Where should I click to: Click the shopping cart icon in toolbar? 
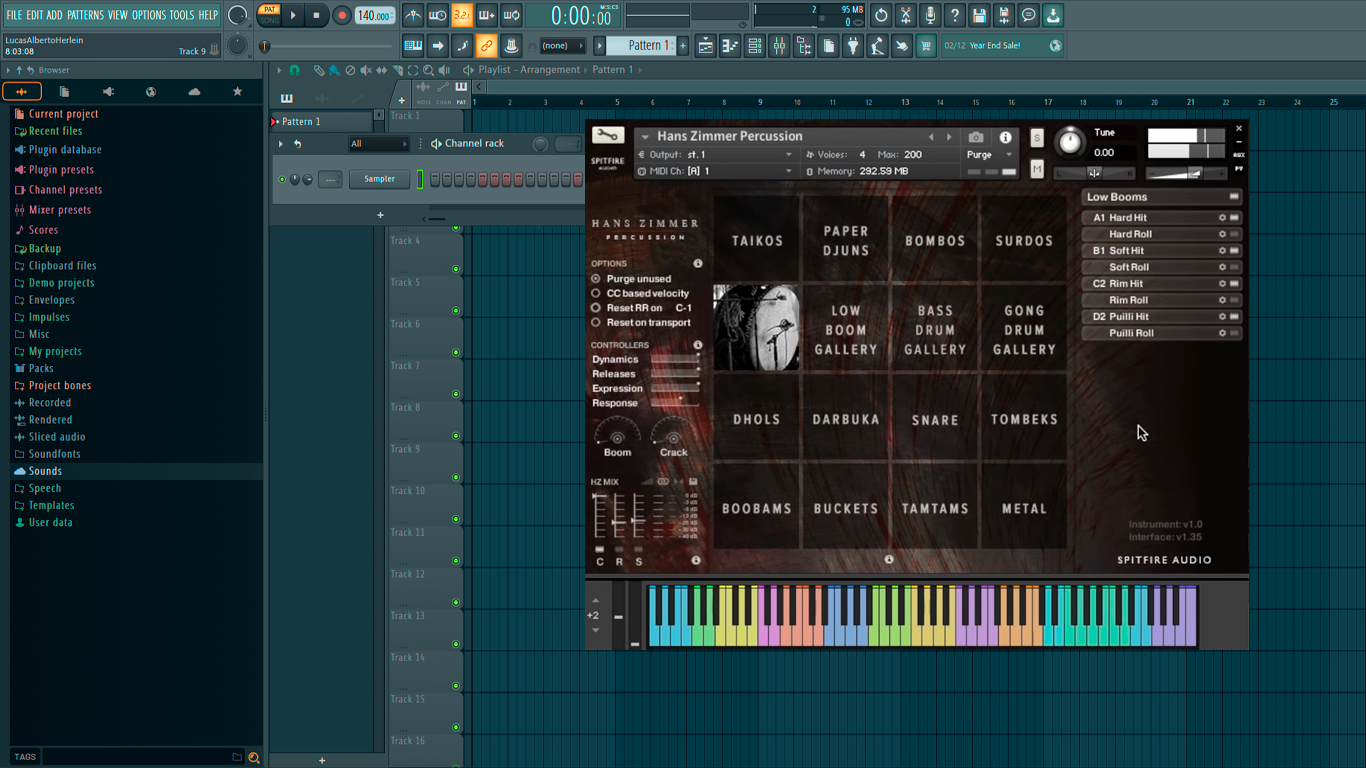[x=926, y=45]
